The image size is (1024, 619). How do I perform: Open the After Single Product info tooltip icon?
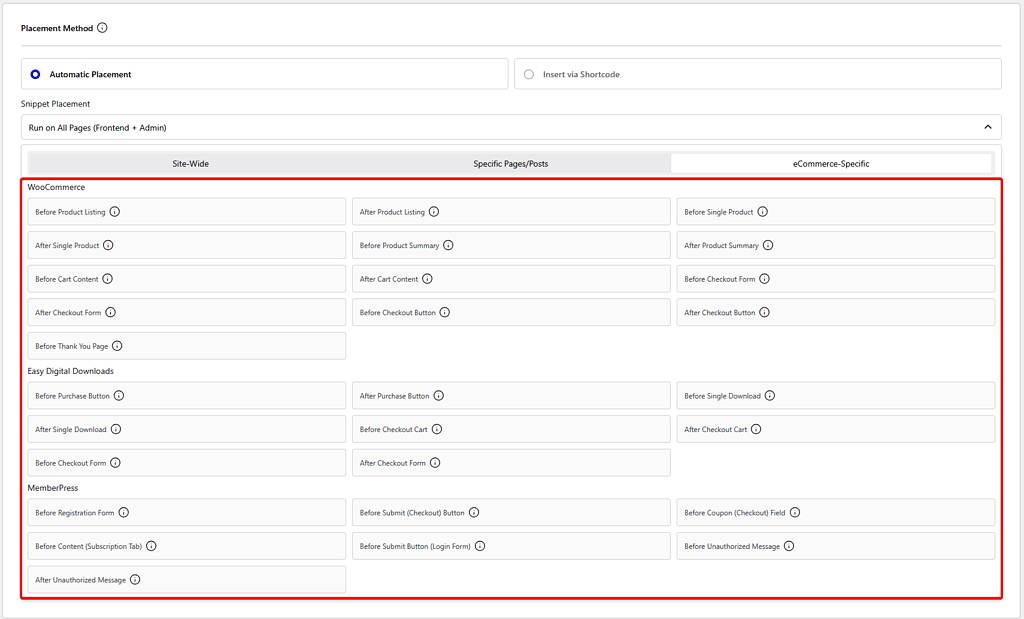pyautogui.click(x=107, y=245)
